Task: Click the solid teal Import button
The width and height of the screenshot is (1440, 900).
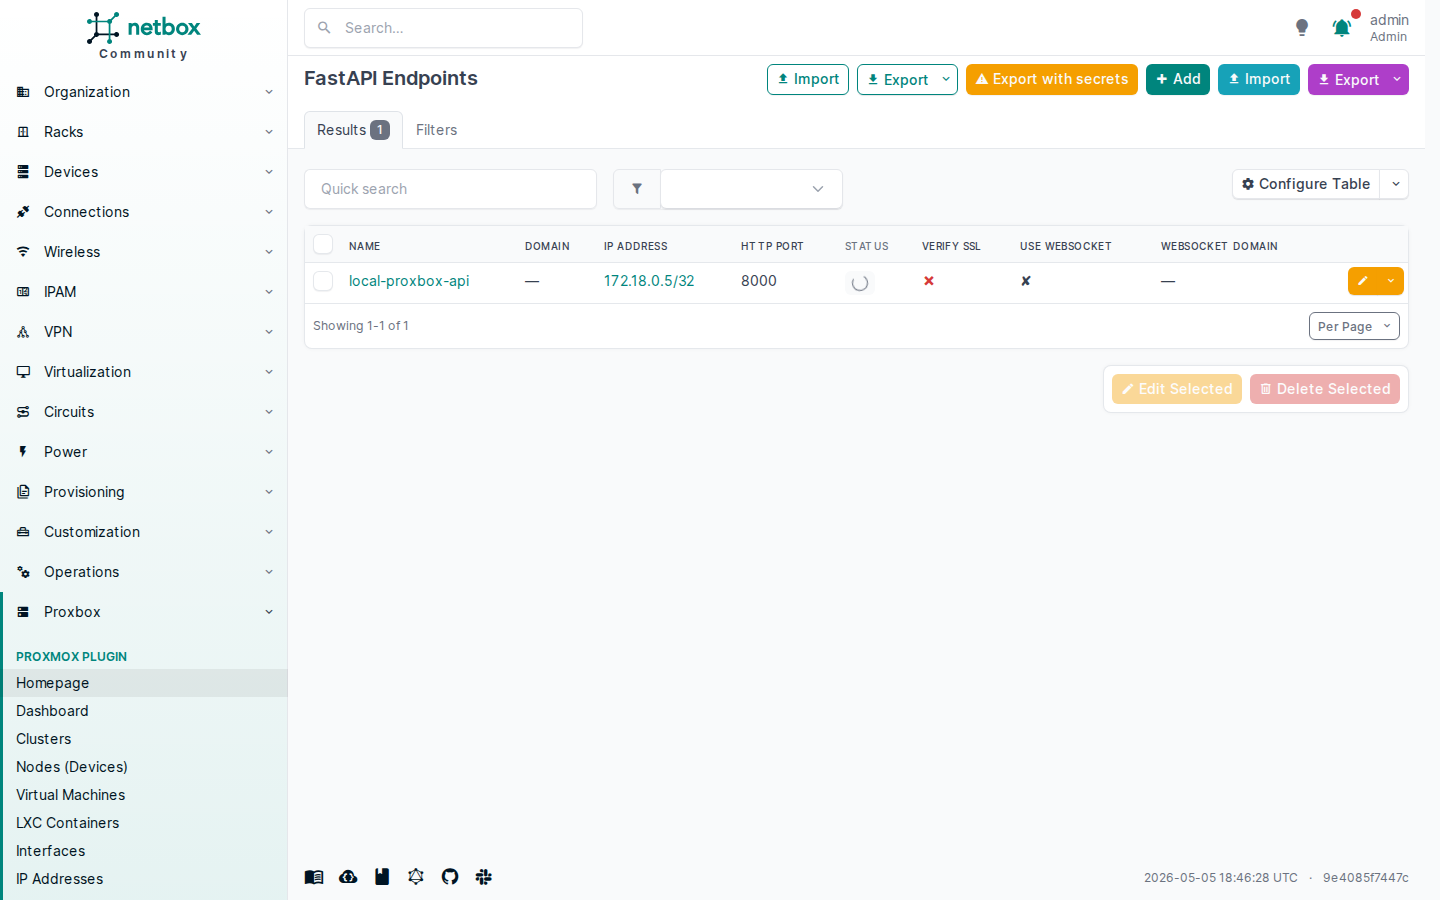Action: 1259,79
